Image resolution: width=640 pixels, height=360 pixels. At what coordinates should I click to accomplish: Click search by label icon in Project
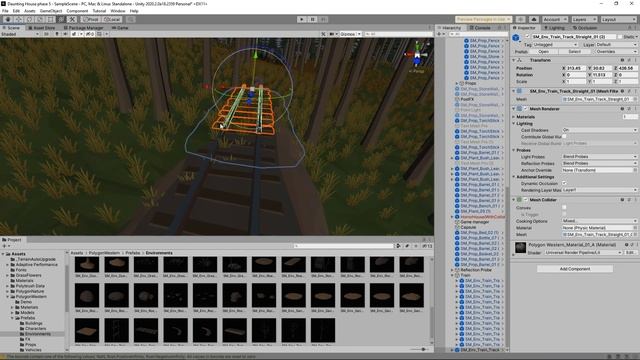click(x=407, y=246)
